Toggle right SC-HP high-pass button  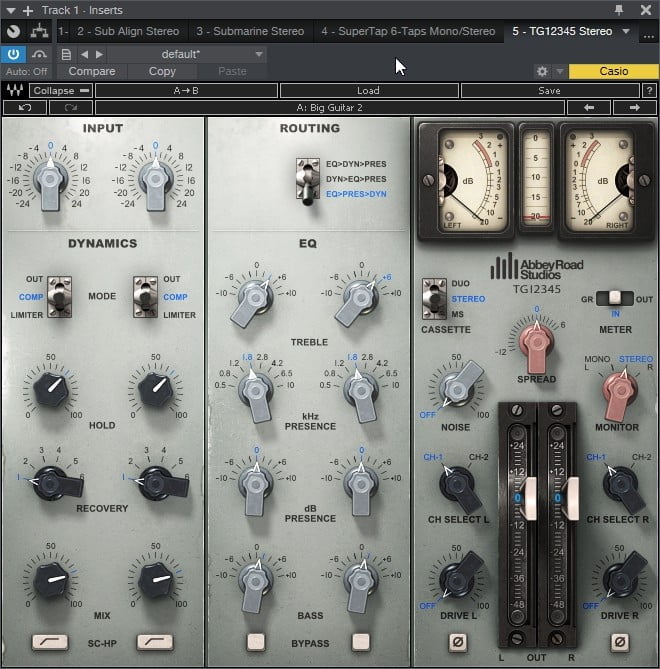[x=154, y=642]
